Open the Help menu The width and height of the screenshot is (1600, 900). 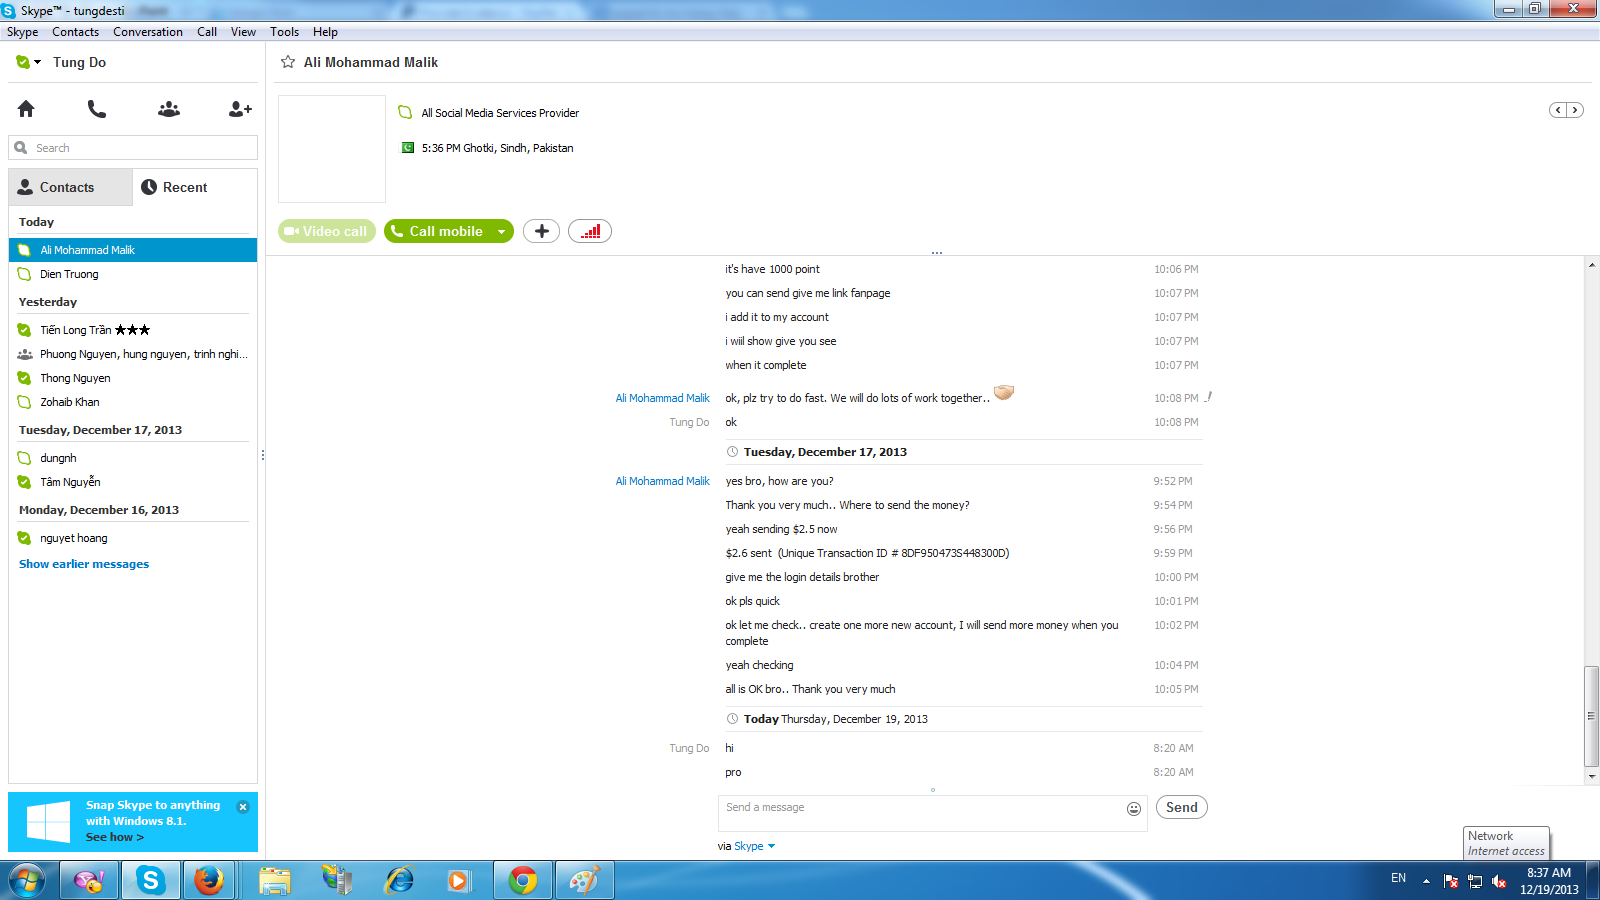(326, 32)
